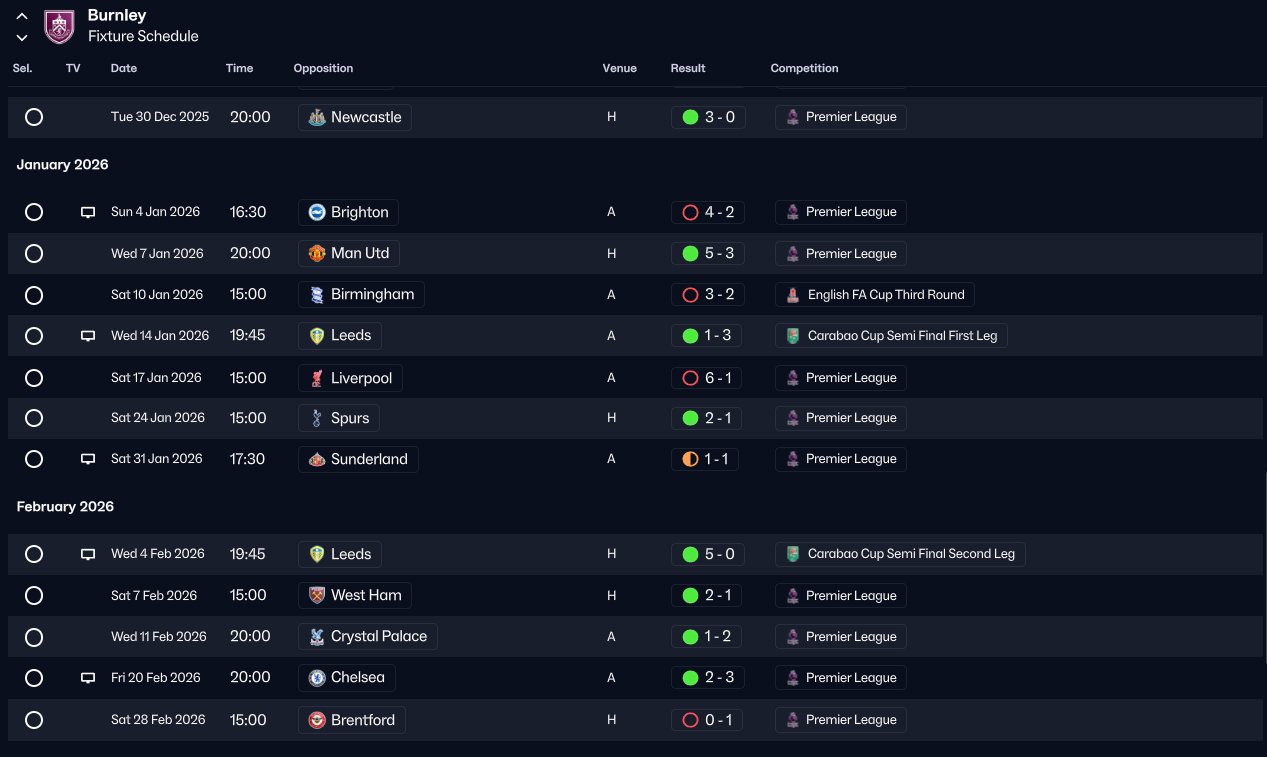The width and height of the screenshot is (1267, 757).
Task: Sort by the Date column header
Action: click(124, 68)
